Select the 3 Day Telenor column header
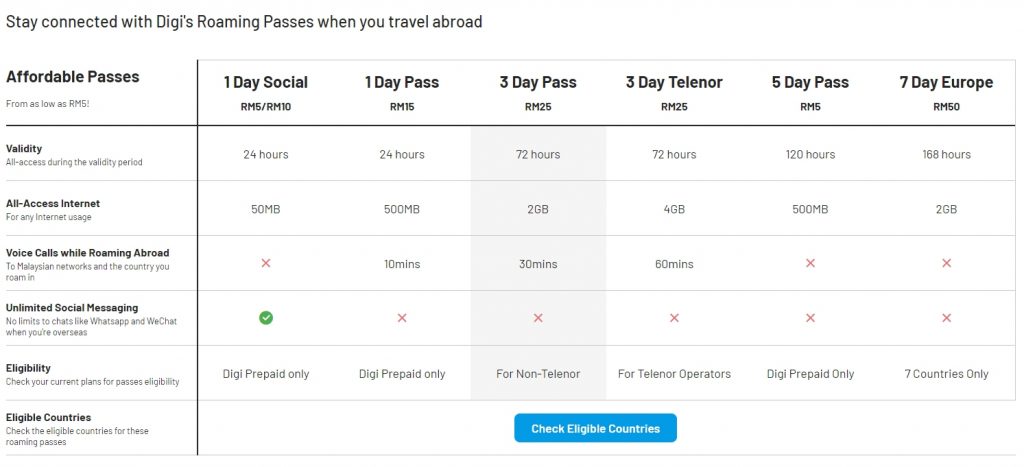 point(674,83)
